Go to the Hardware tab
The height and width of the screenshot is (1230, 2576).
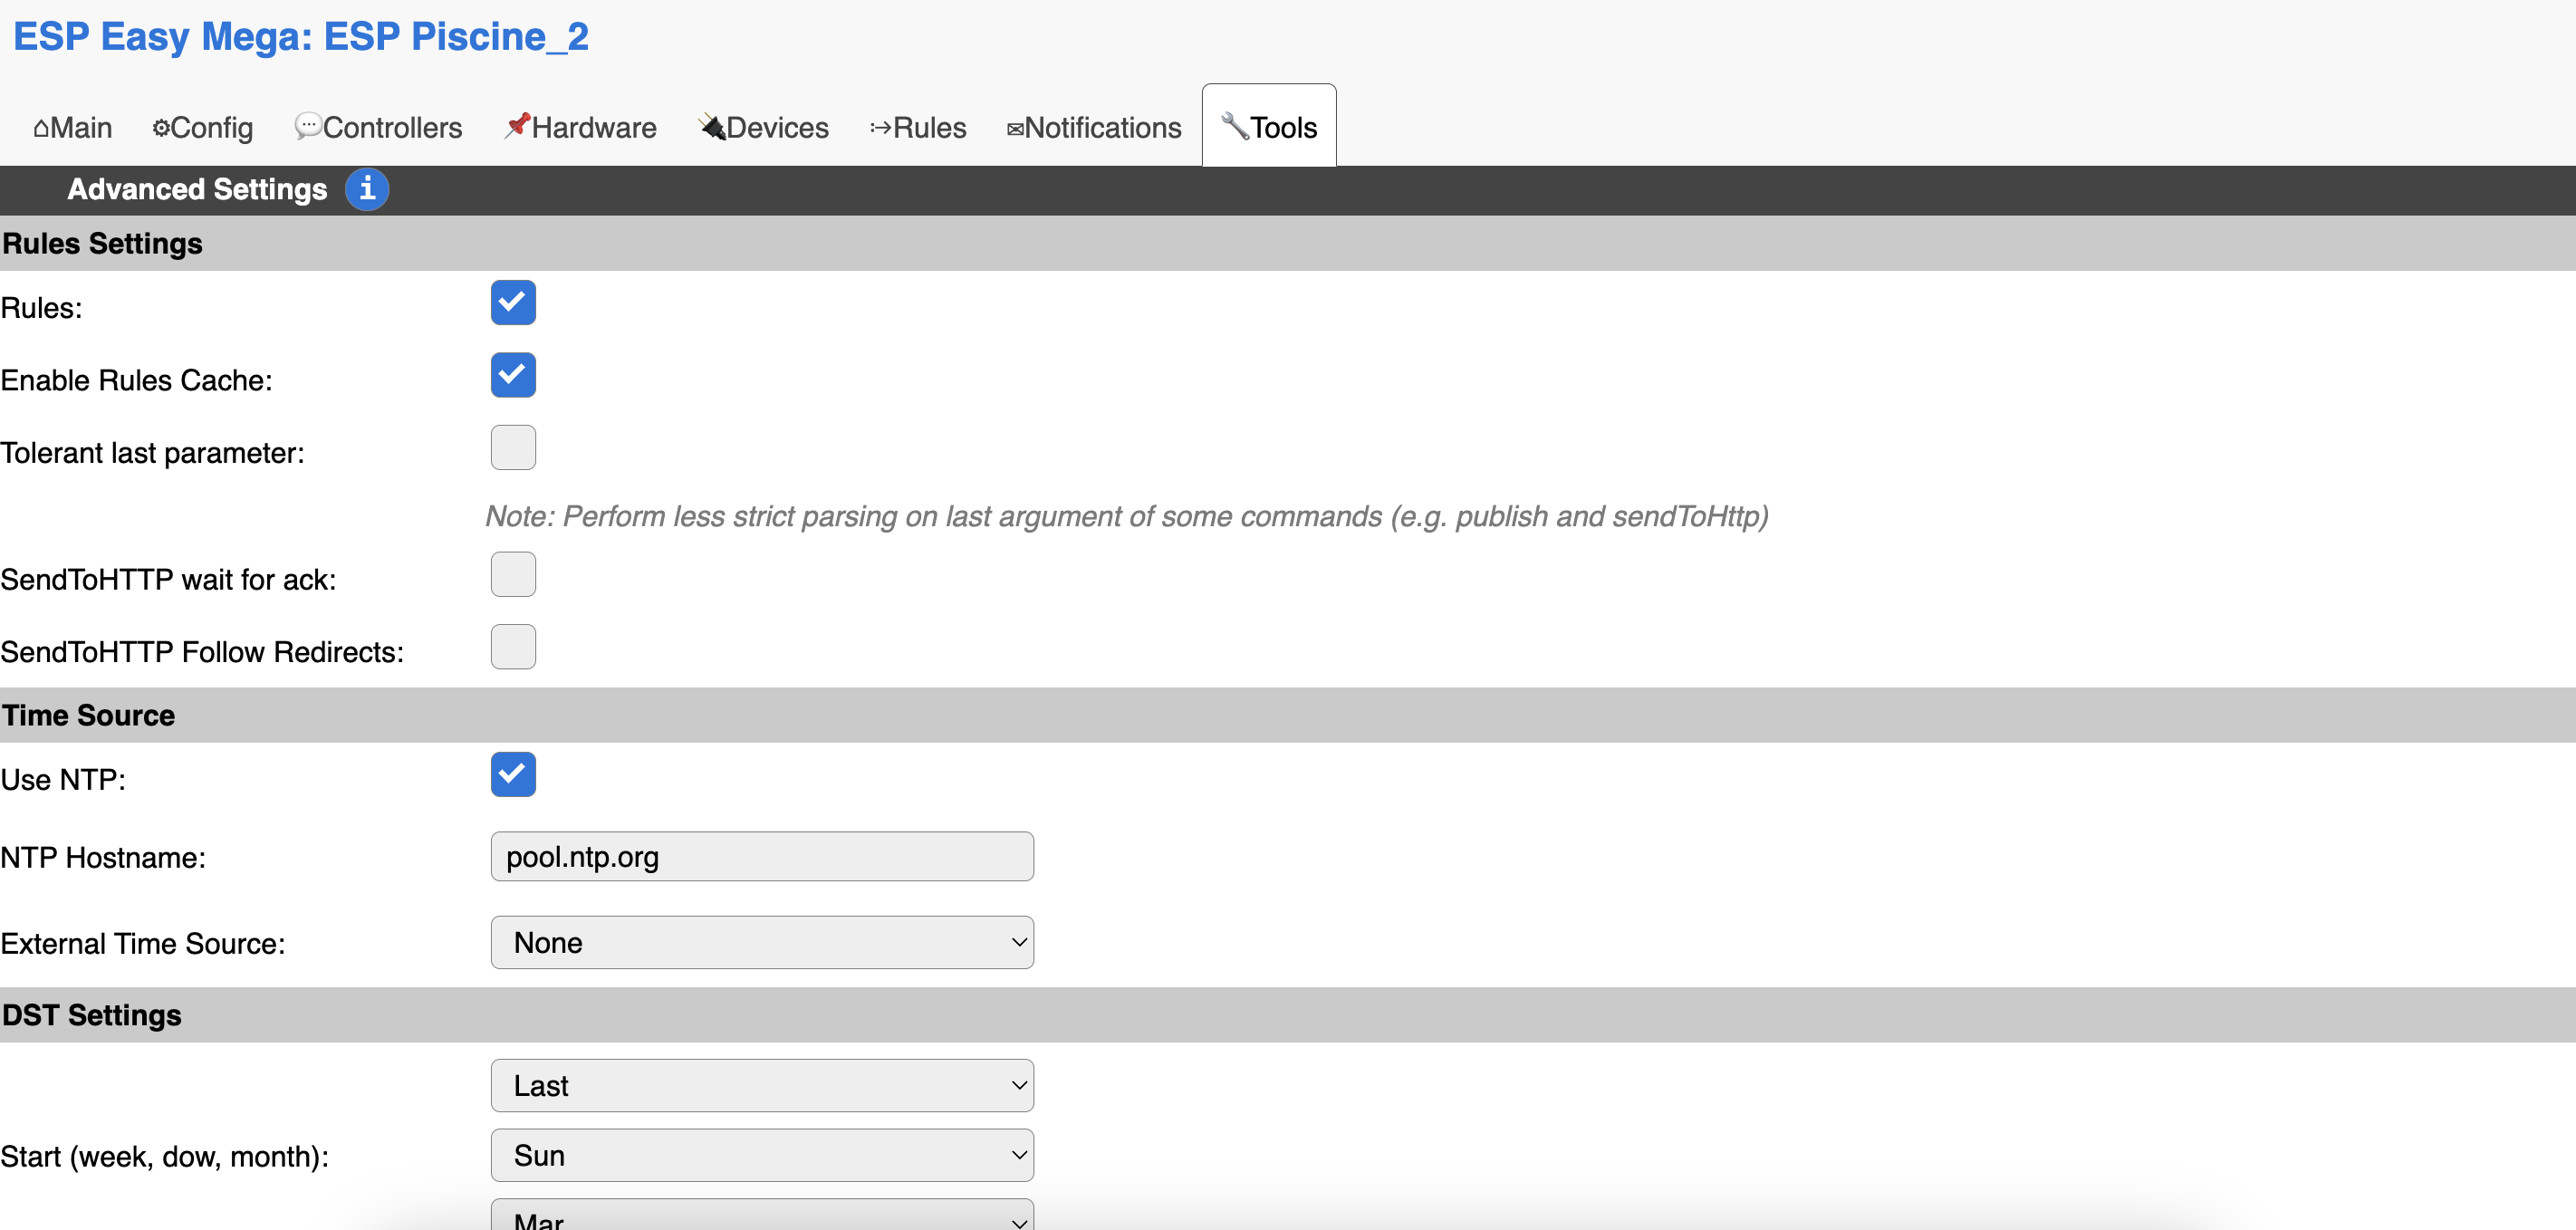pyautogui.click(x=580, y=128)
